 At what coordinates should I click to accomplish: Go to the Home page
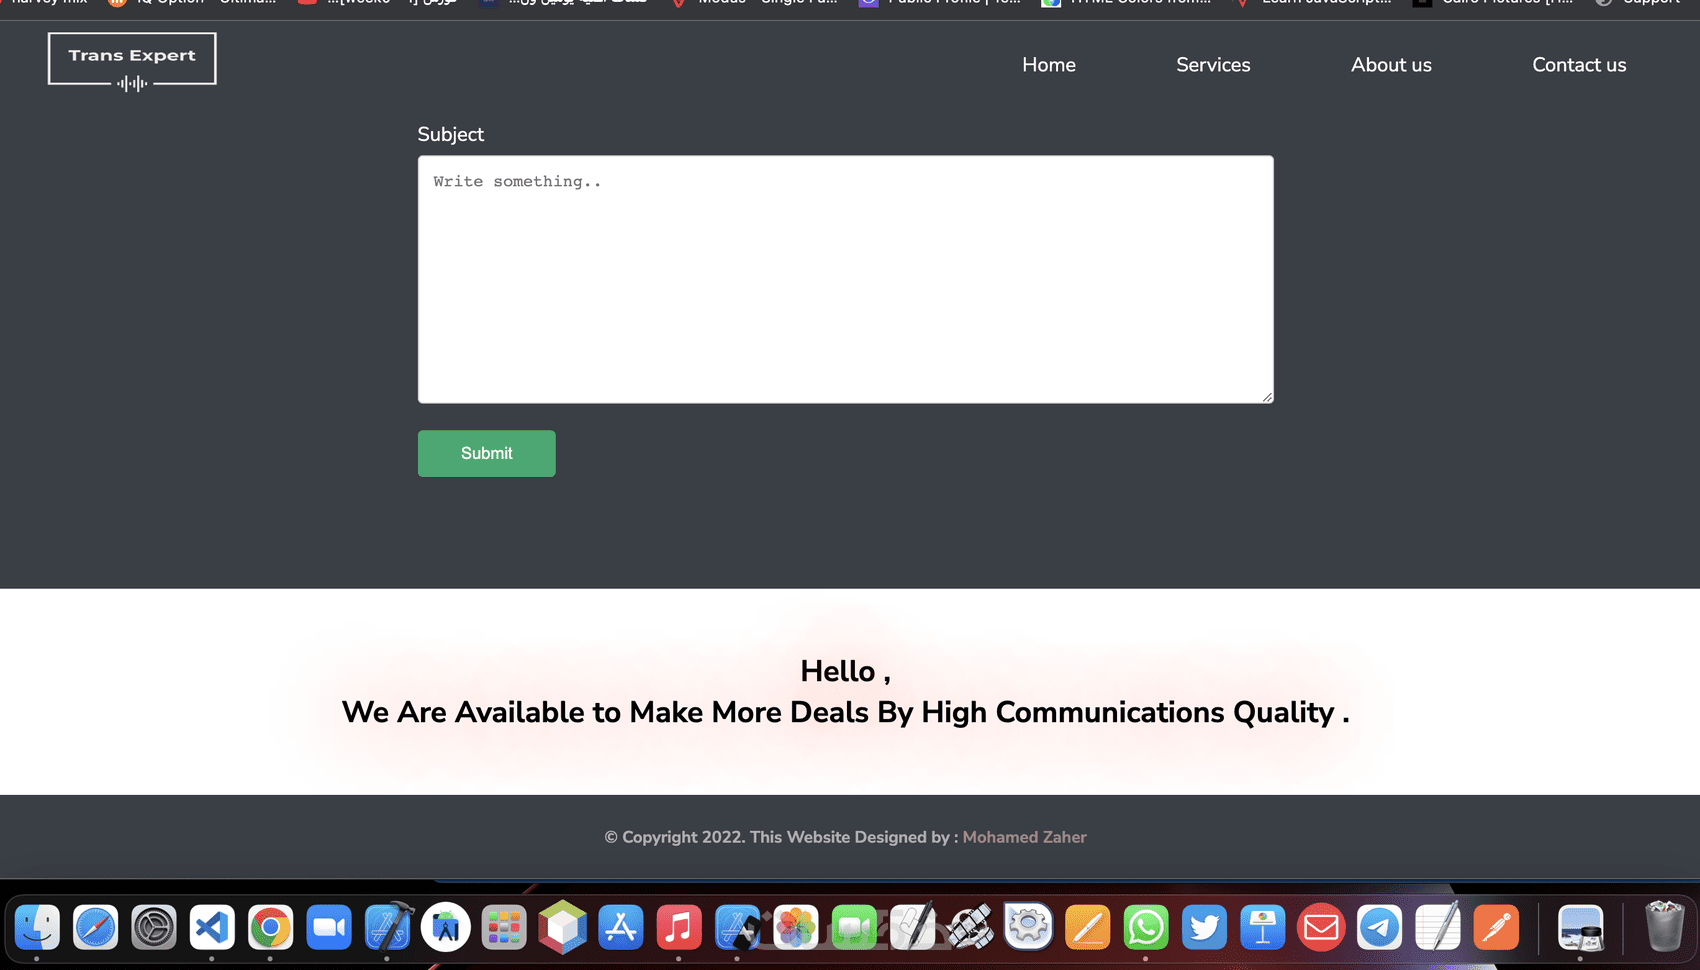pyautogui.click(x=1049, y=65)
